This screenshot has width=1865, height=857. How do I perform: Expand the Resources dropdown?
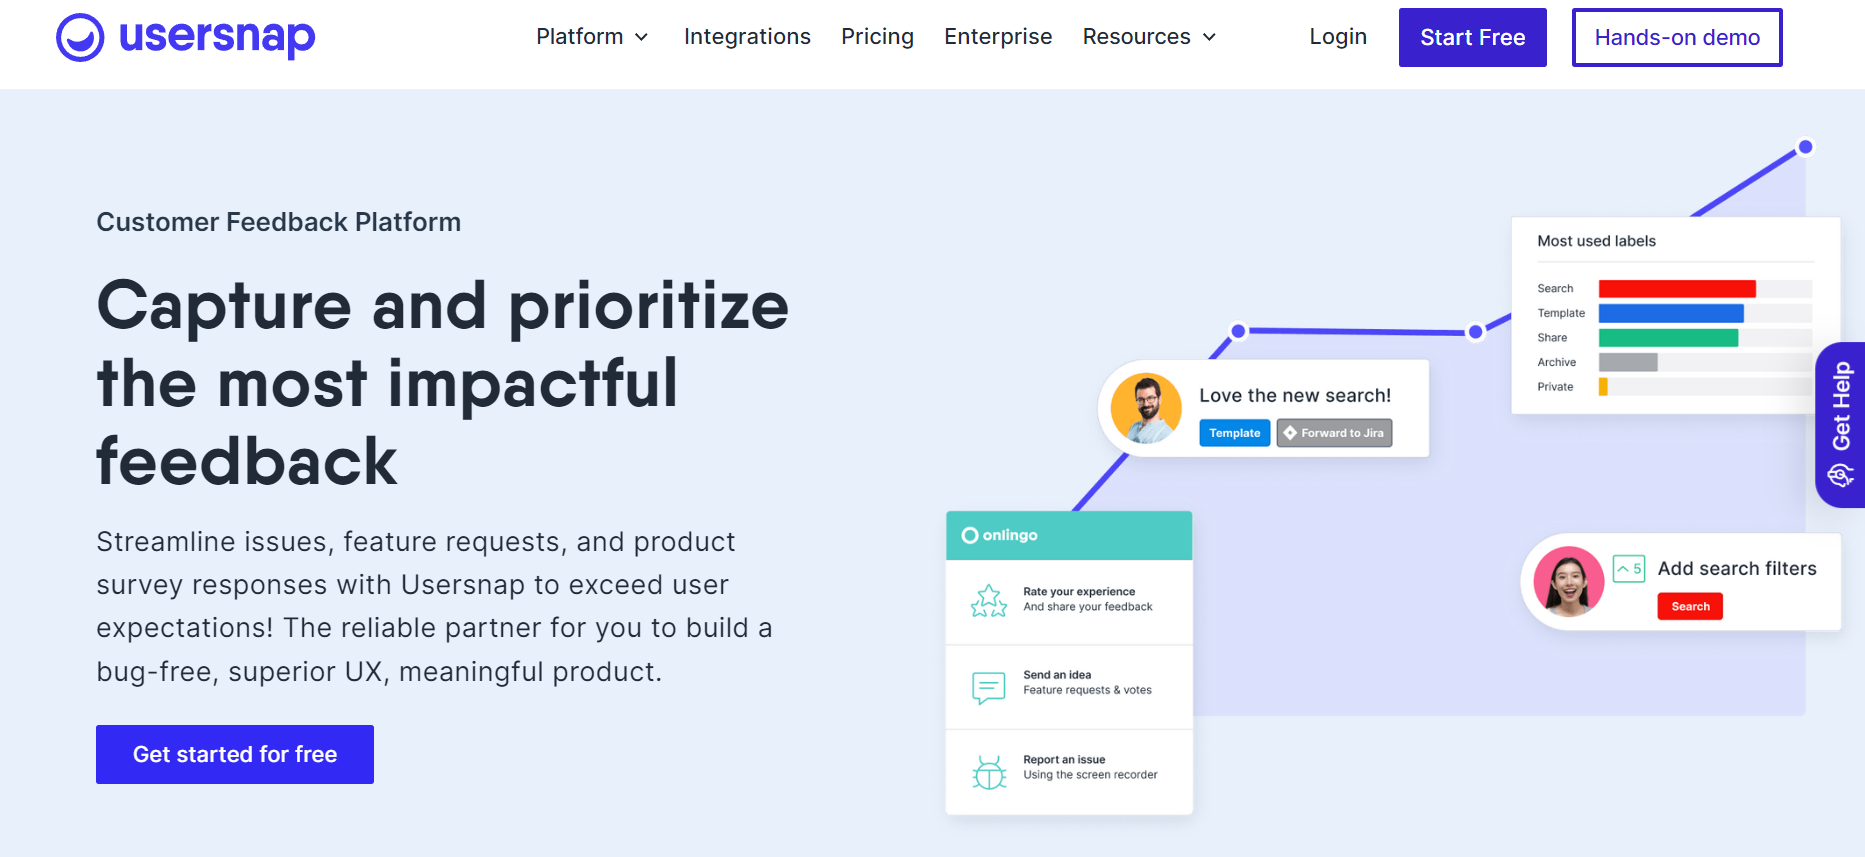[1137, 36]
